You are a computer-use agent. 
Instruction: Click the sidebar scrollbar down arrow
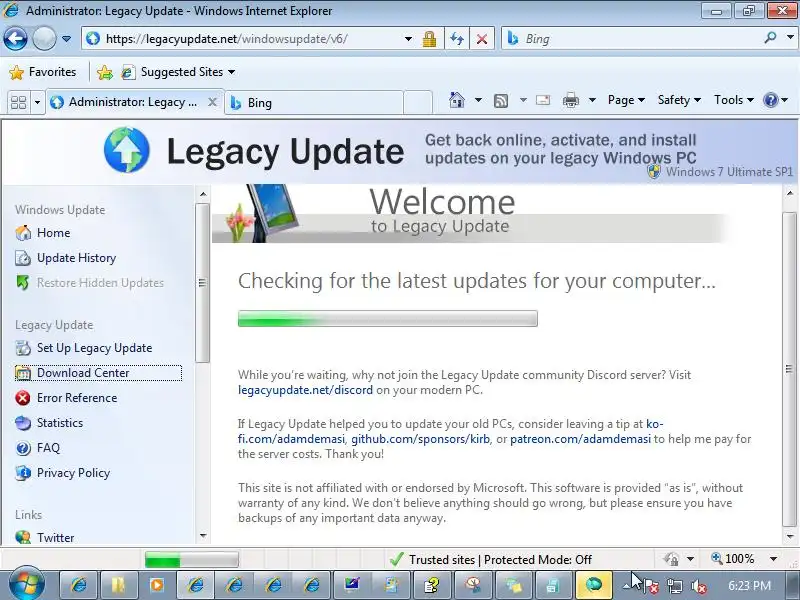pos(203,536)
